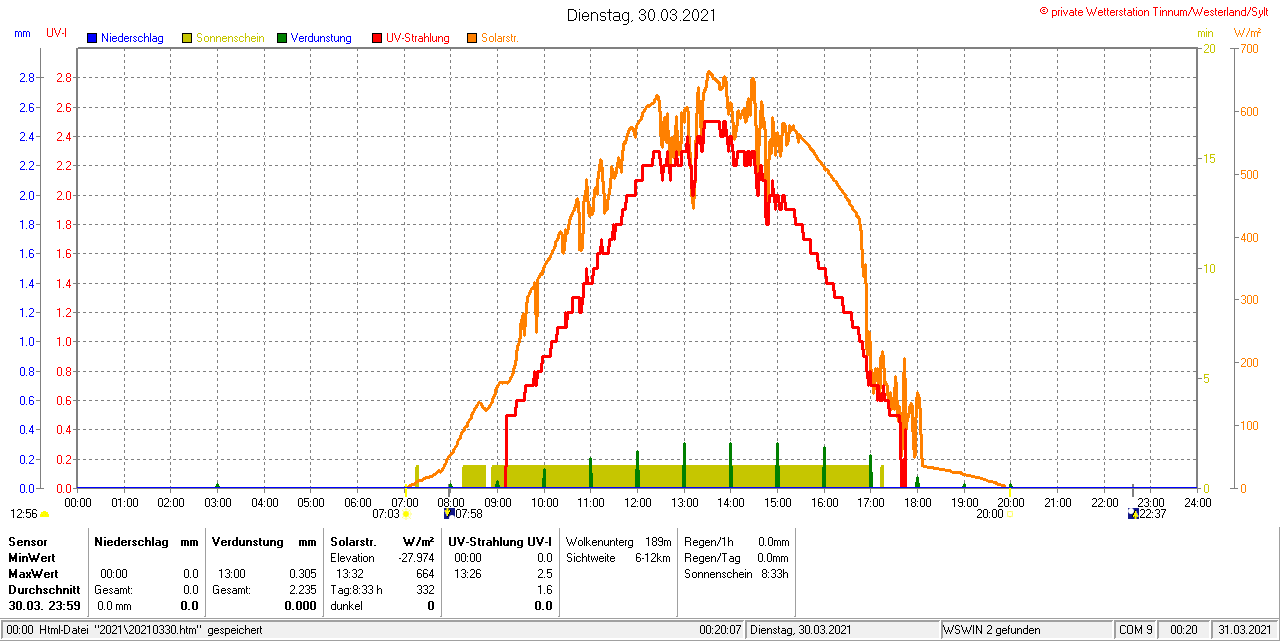Select the UV-Strahlung legend label

[418, 38]
